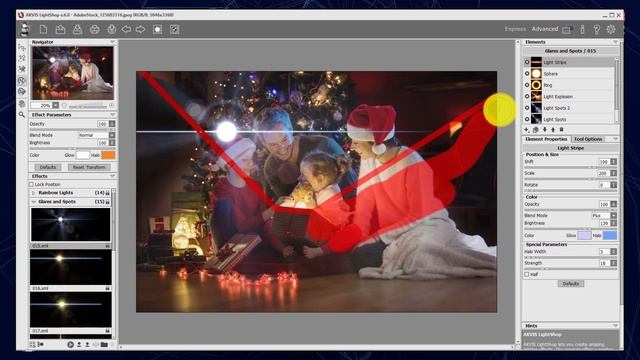Screen dimensions: 640x360
Task: Toggle visibility of Light Explosion element
Action: click(527, 96)
